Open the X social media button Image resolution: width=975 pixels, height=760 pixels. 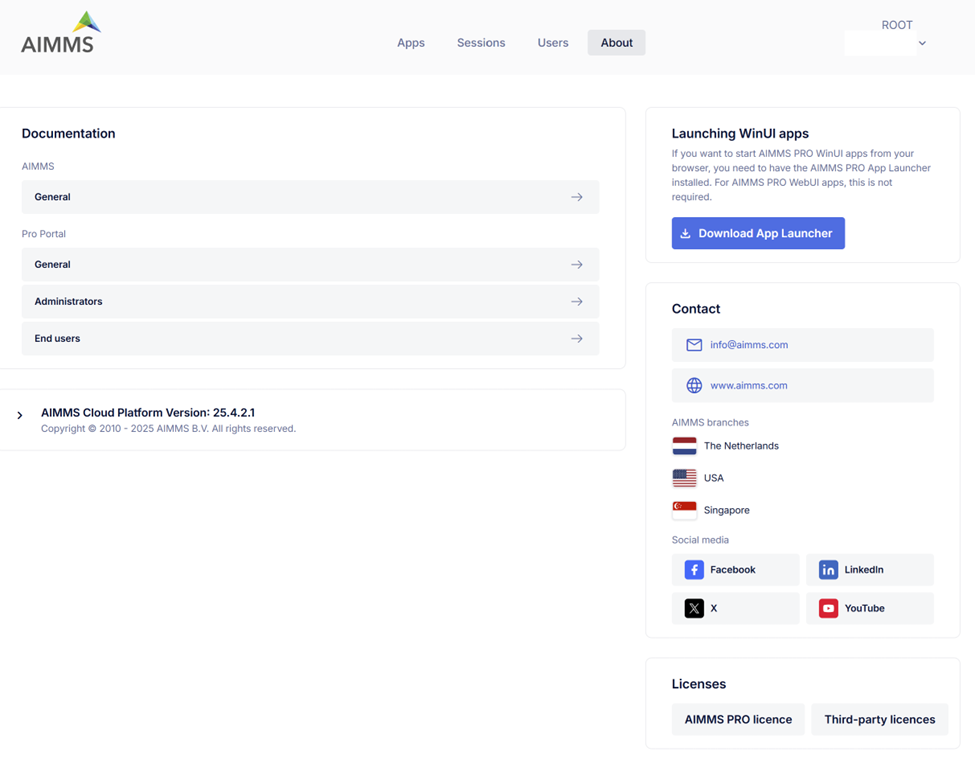tap(736, 608)
